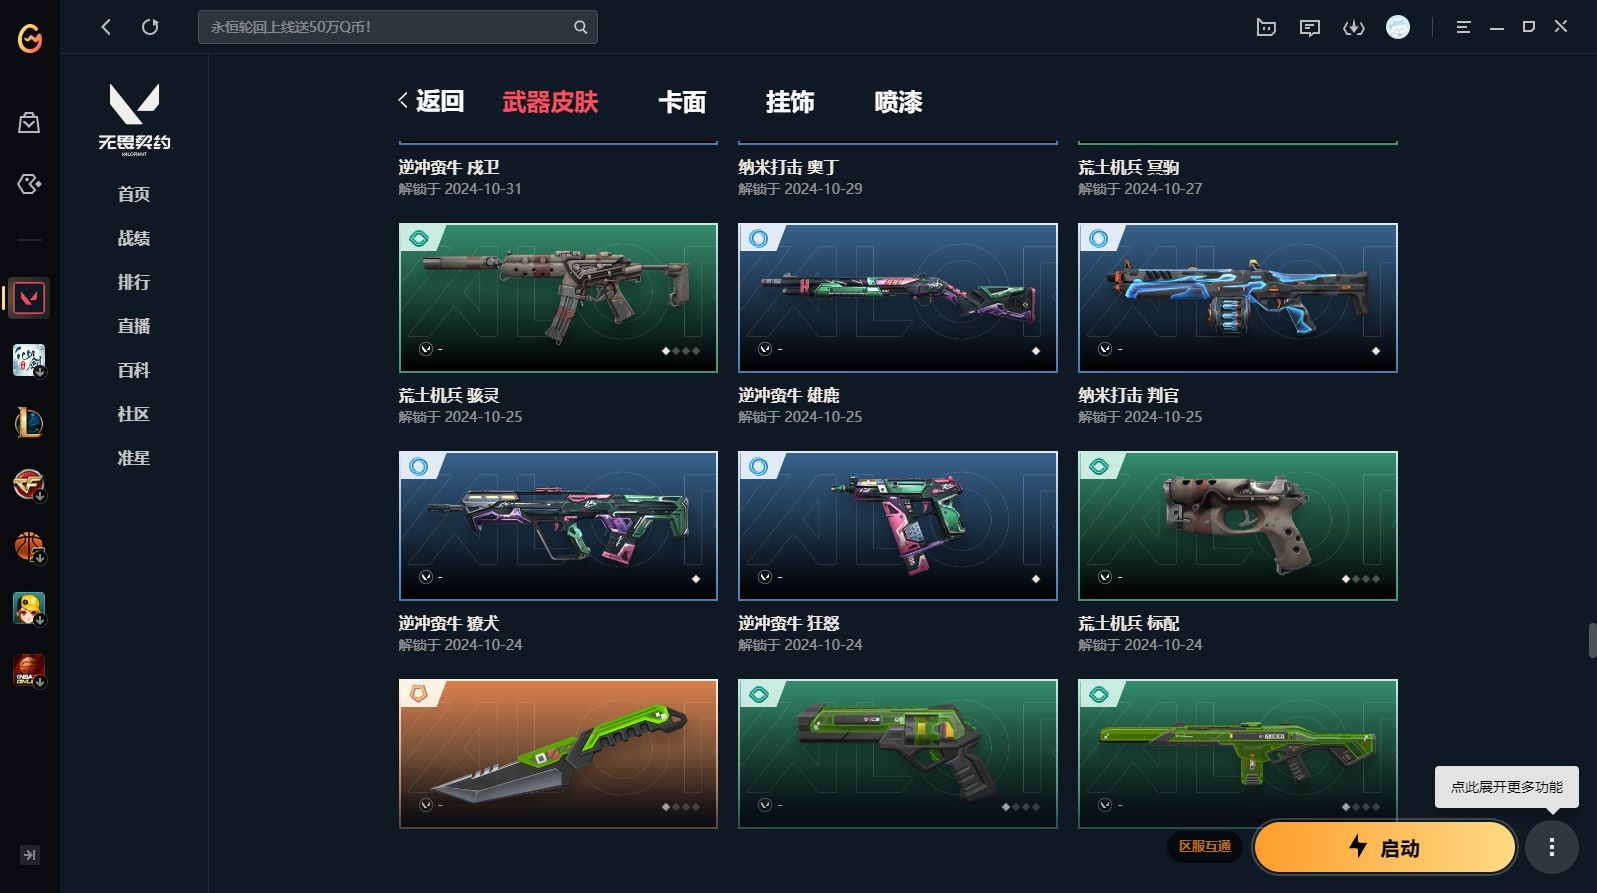This screenshot has width=1597, height=893.
Task: Go back with the 返回 link
Action: tap(431, 101)
